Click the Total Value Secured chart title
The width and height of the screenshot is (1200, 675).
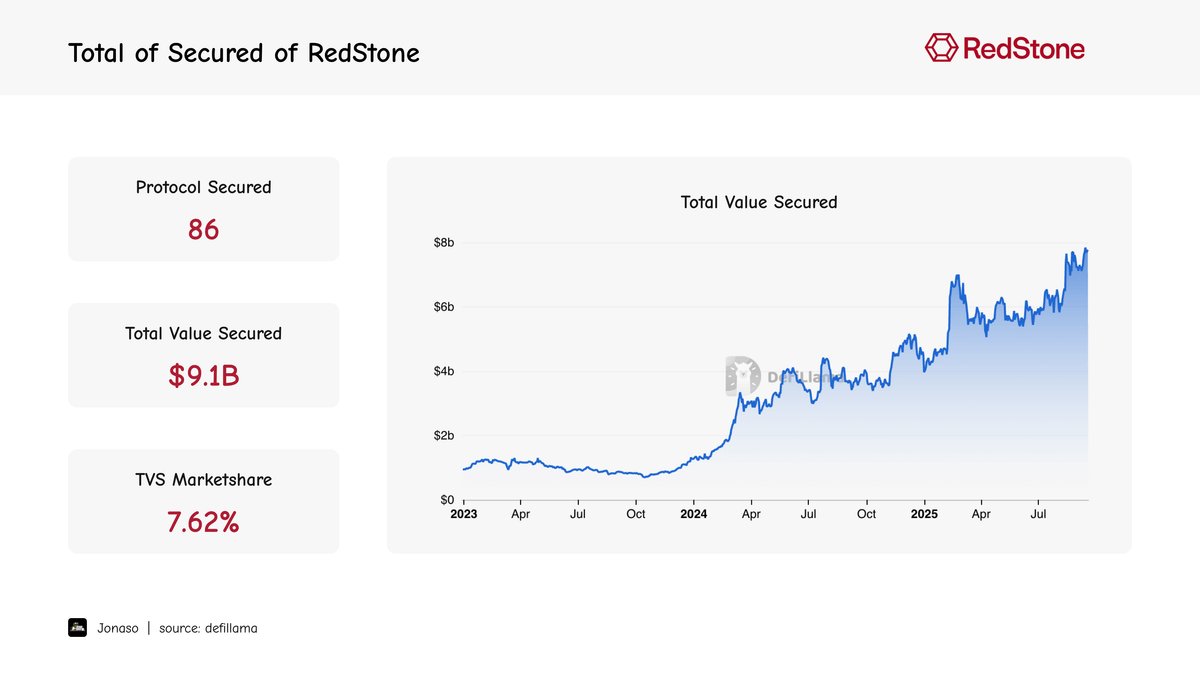758,202
